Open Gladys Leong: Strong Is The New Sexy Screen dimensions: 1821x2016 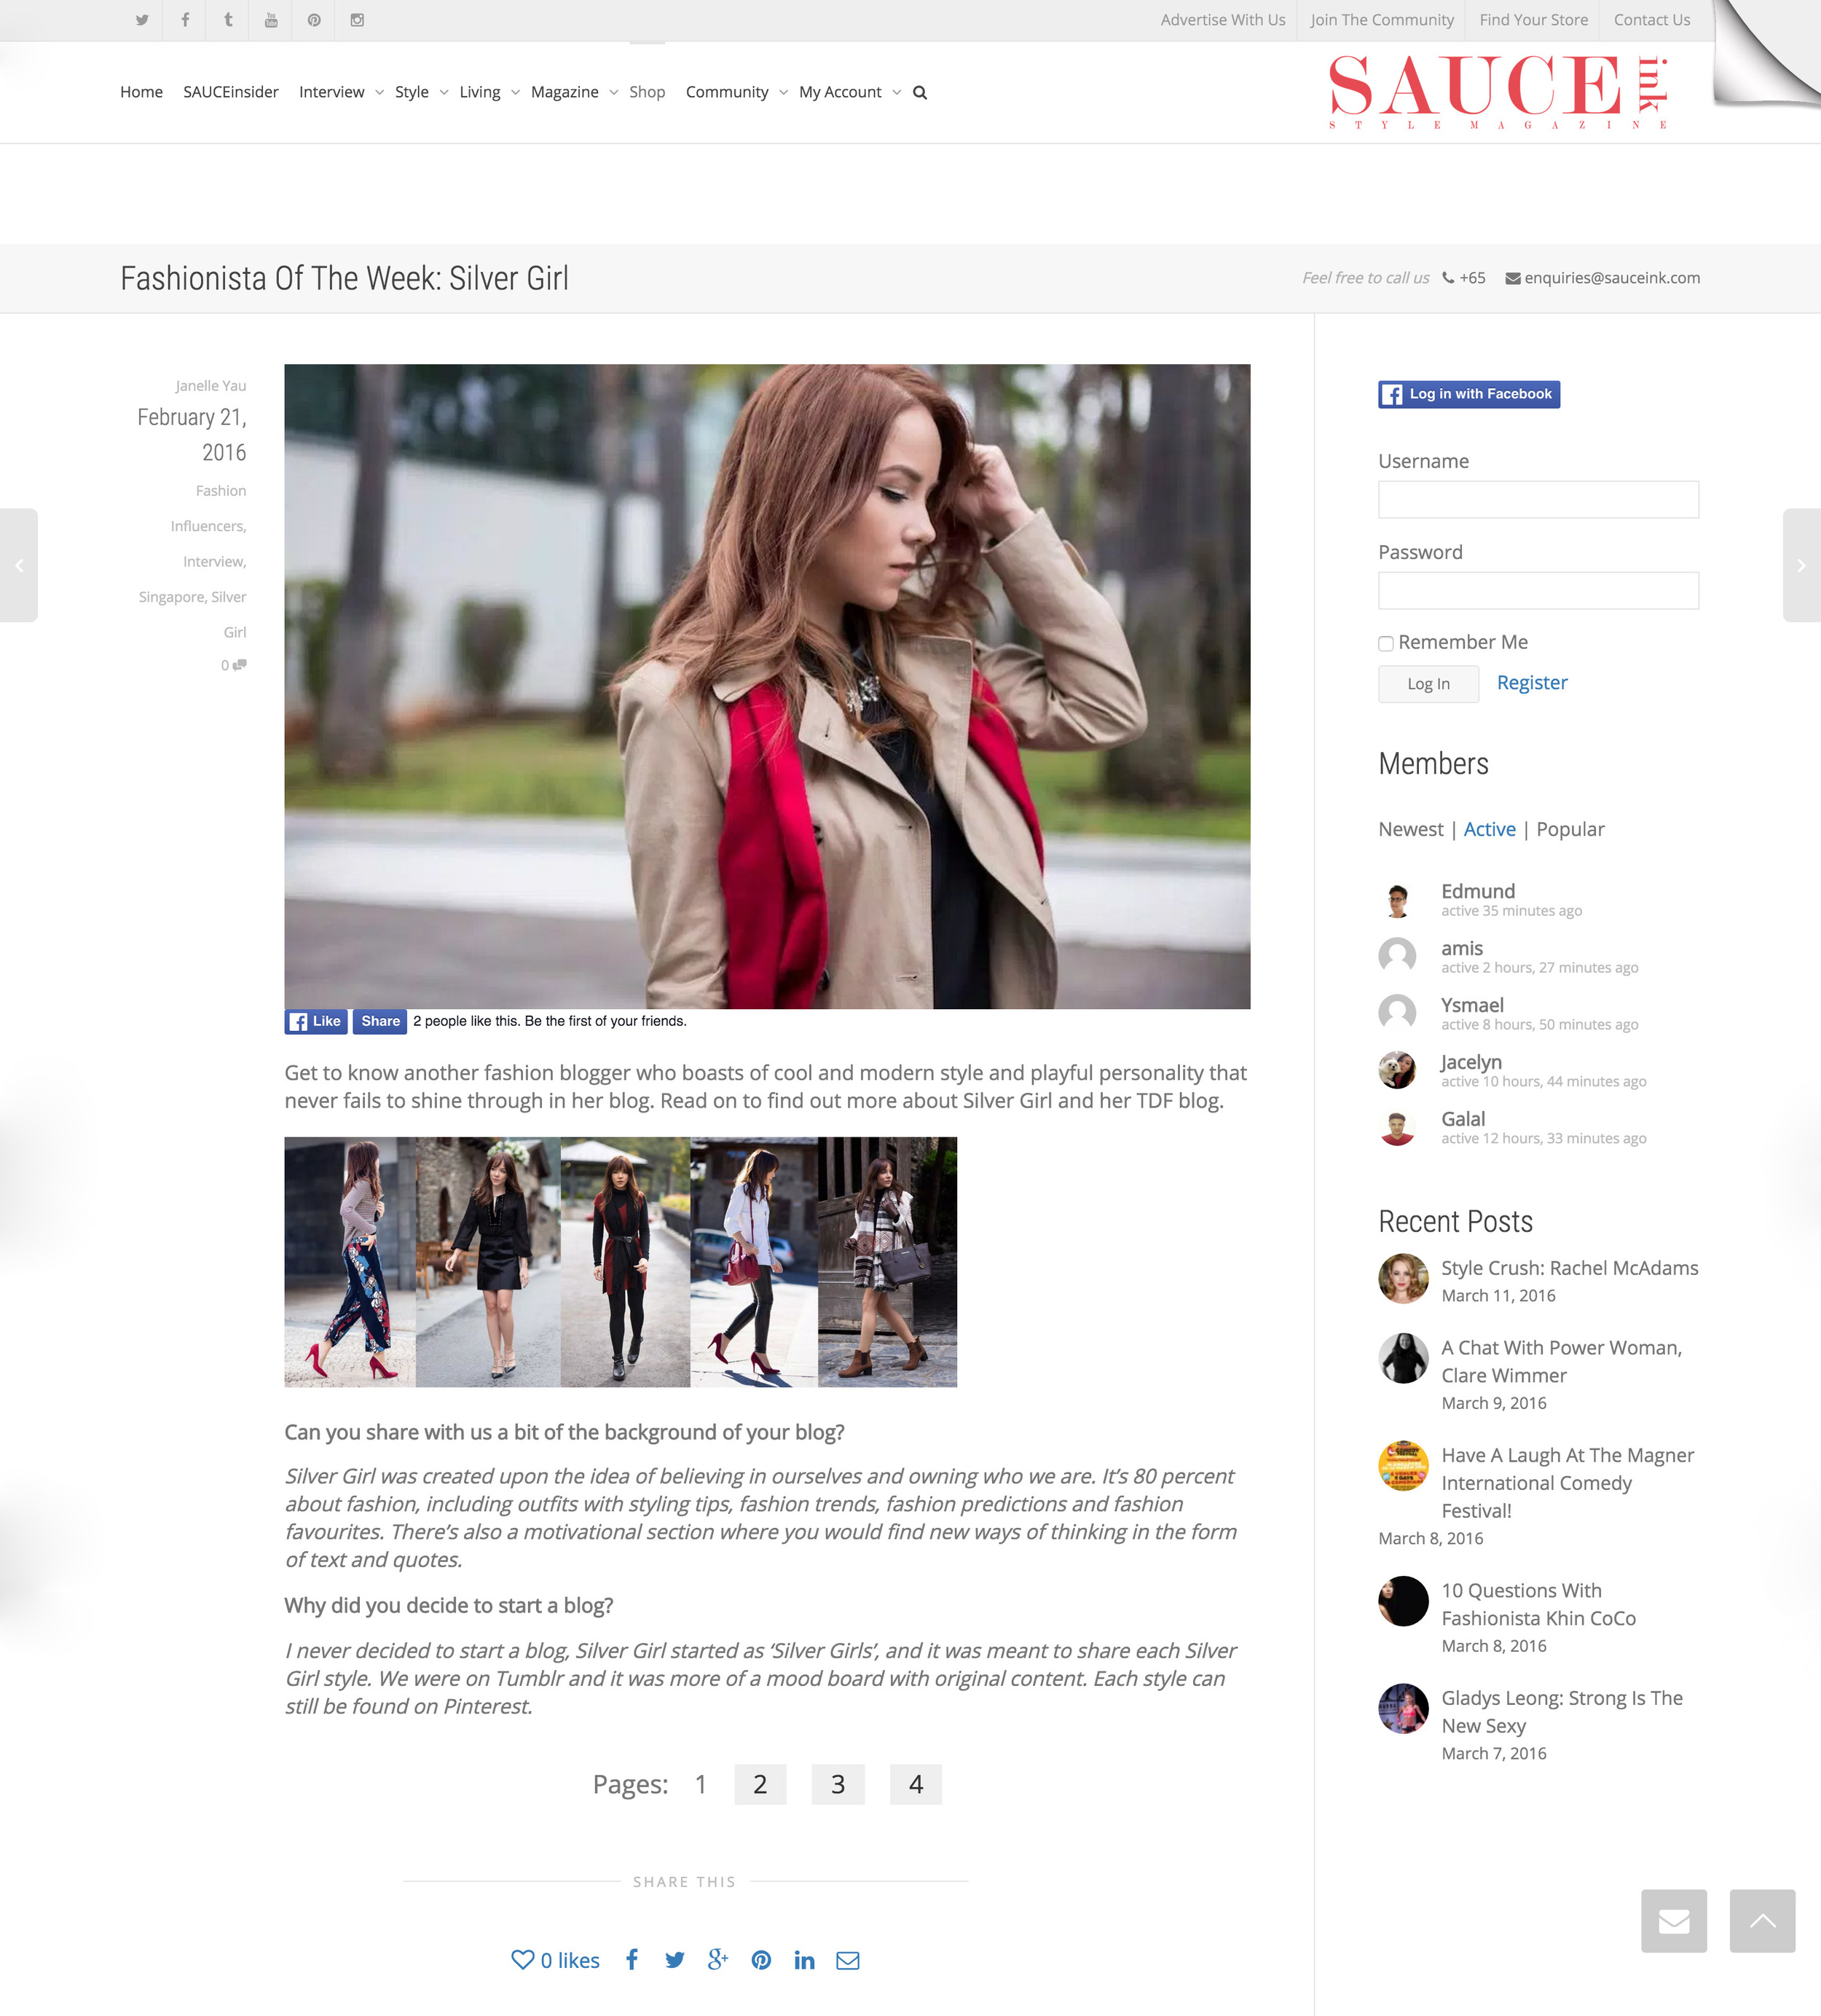tap(1561, 1711)
